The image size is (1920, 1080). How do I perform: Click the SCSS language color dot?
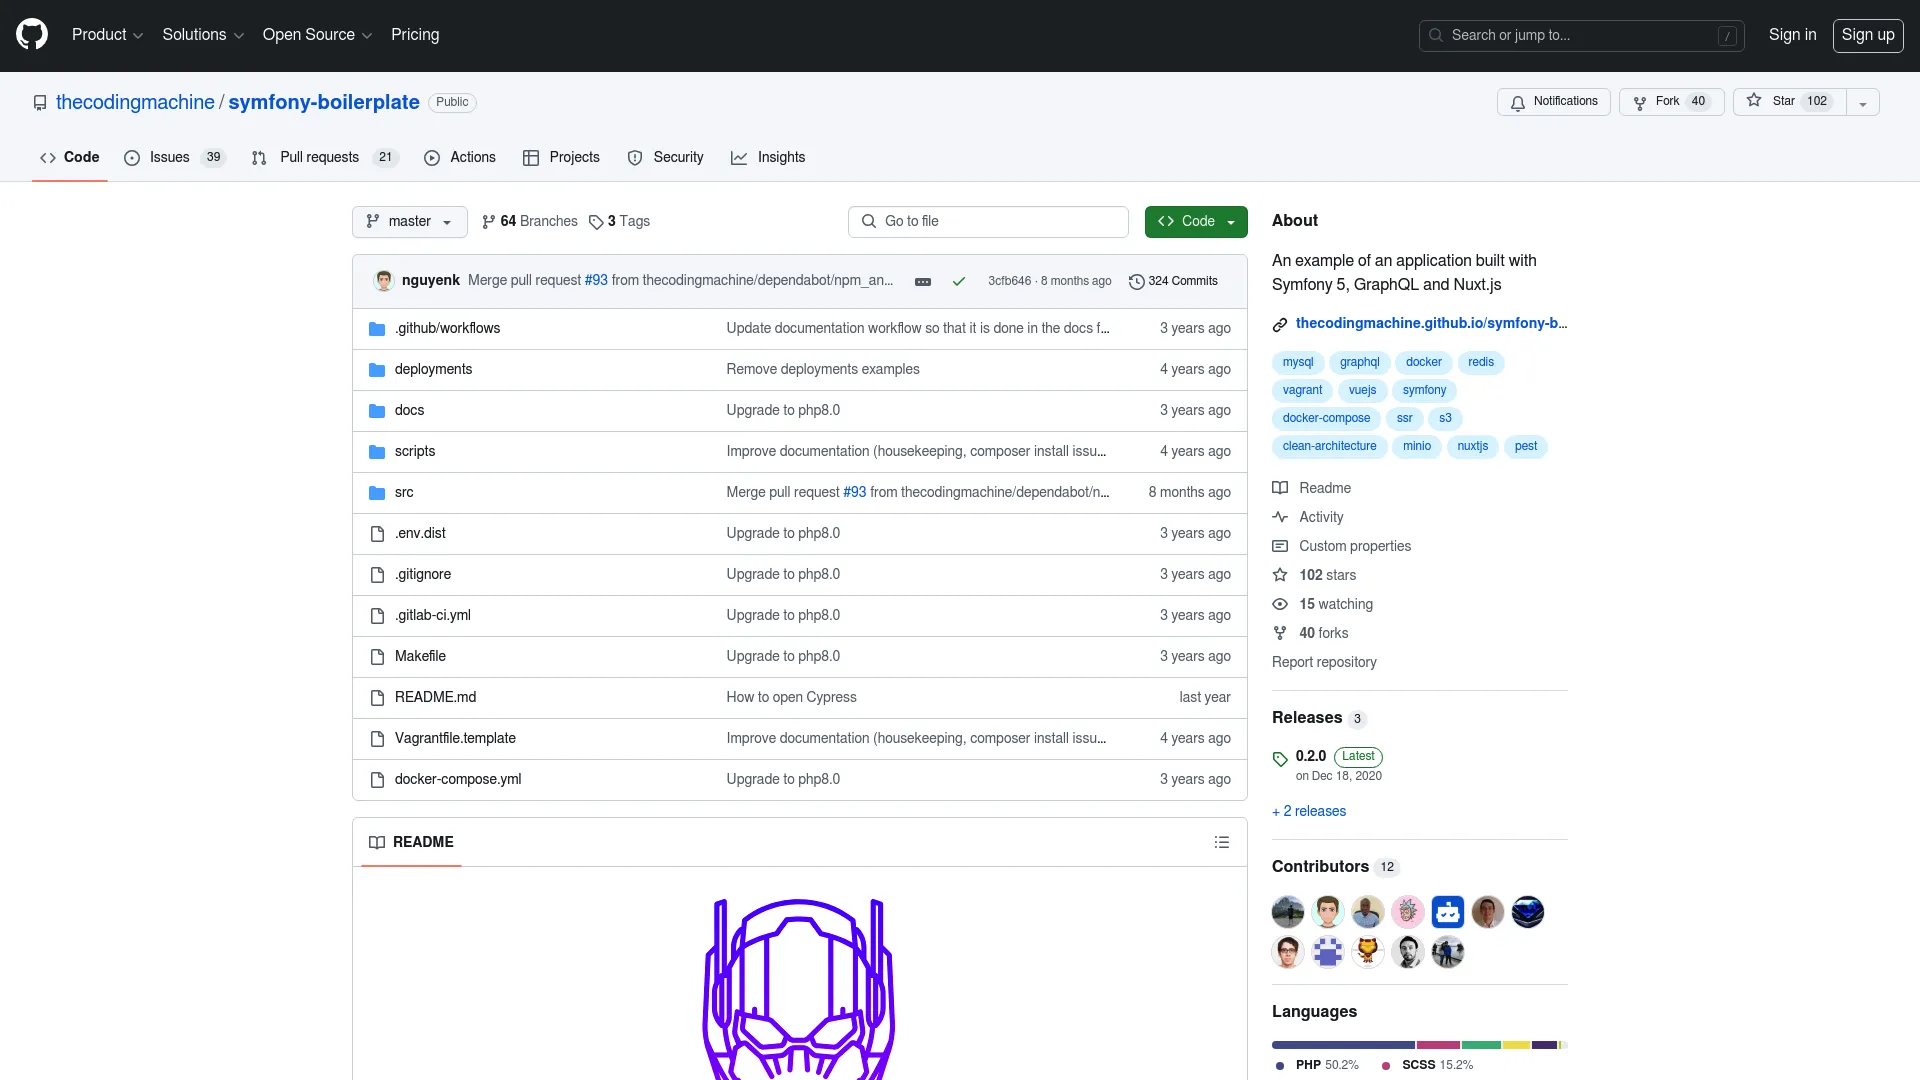tap(1386, 1066)
